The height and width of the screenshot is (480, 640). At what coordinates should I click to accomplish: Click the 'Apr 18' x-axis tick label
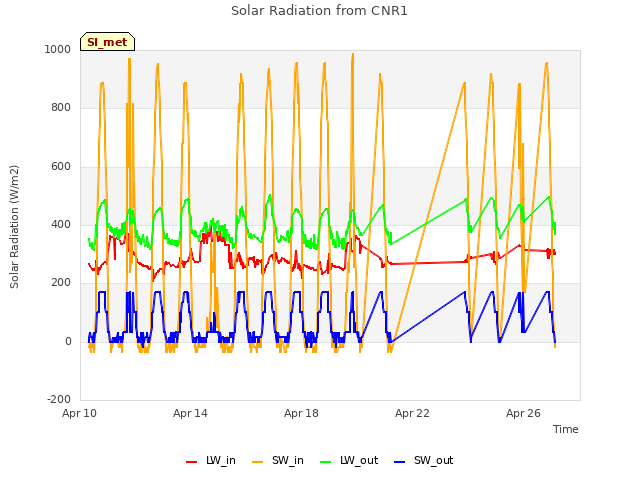(301, 413)
